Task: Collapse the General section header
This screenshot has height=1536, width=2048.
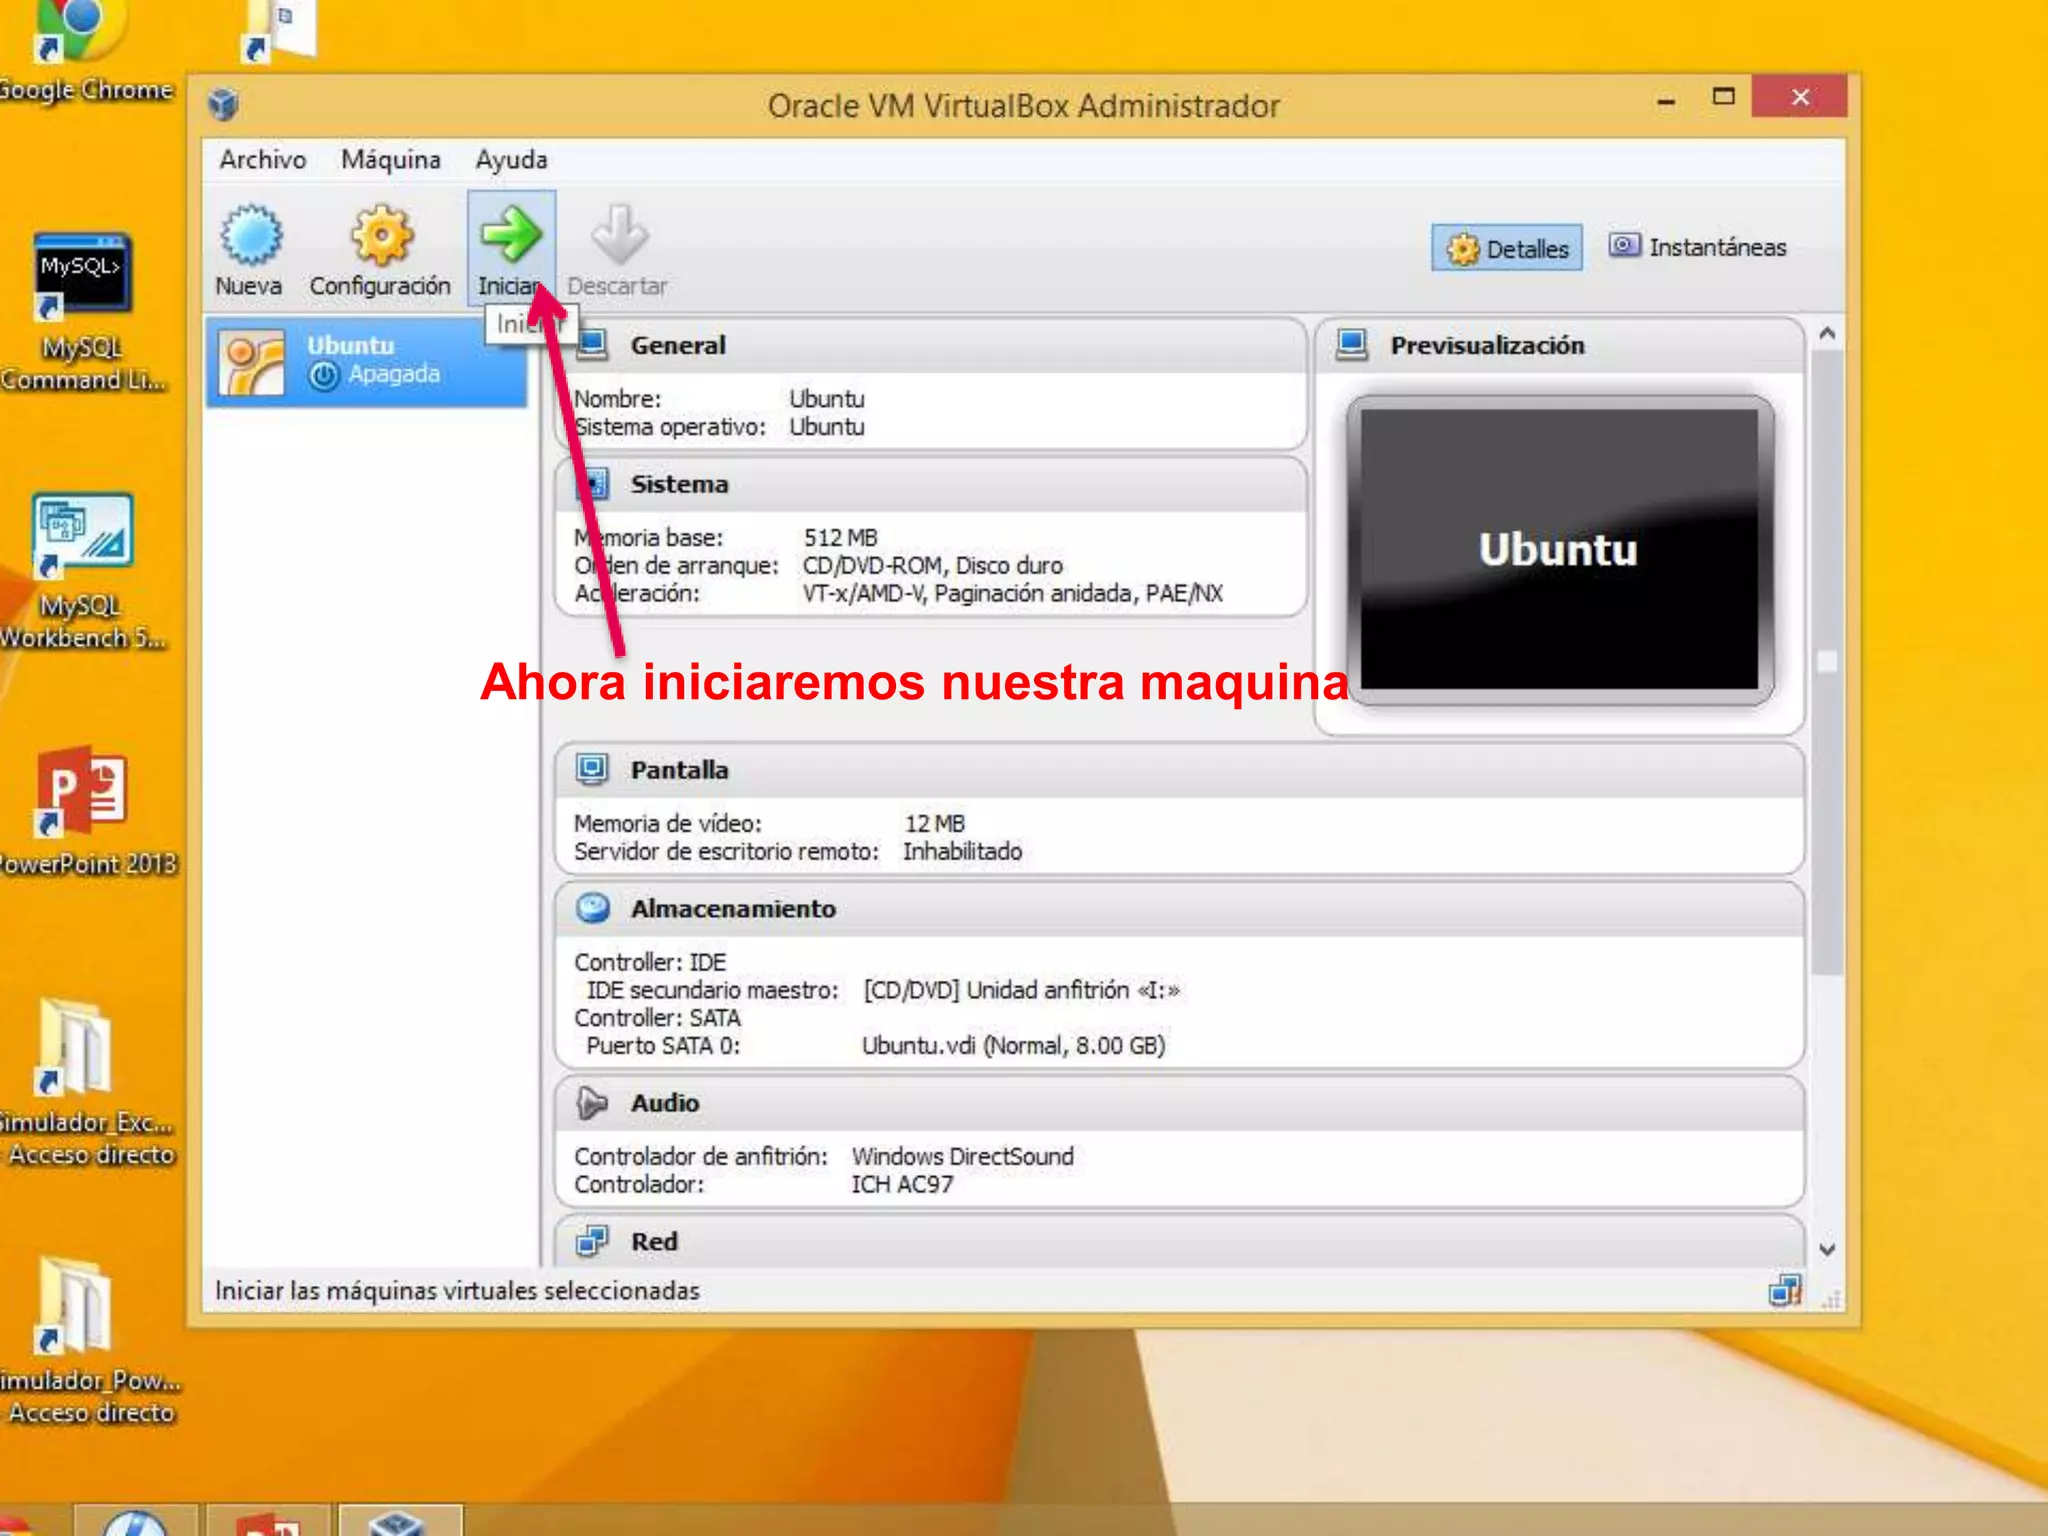Action: [678, 345]
